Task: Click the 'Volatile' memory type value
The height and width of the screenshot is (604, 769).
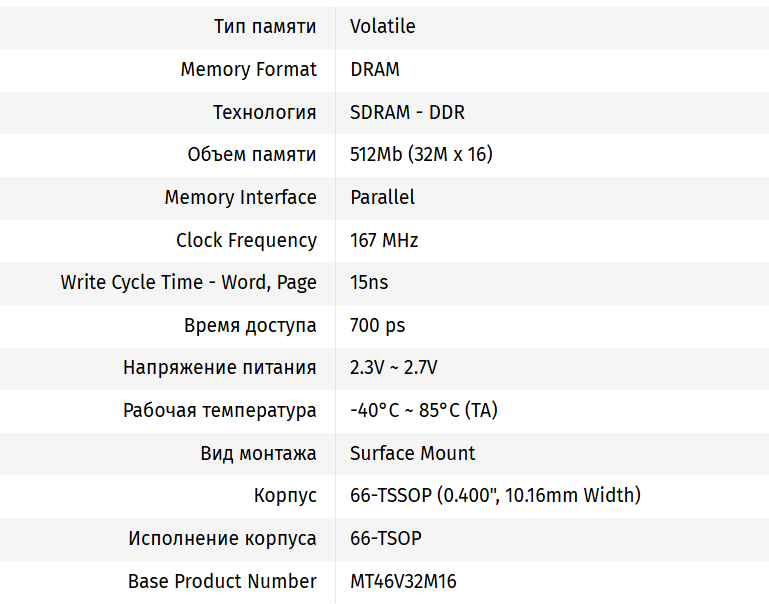Action: [x=383, y=27]
